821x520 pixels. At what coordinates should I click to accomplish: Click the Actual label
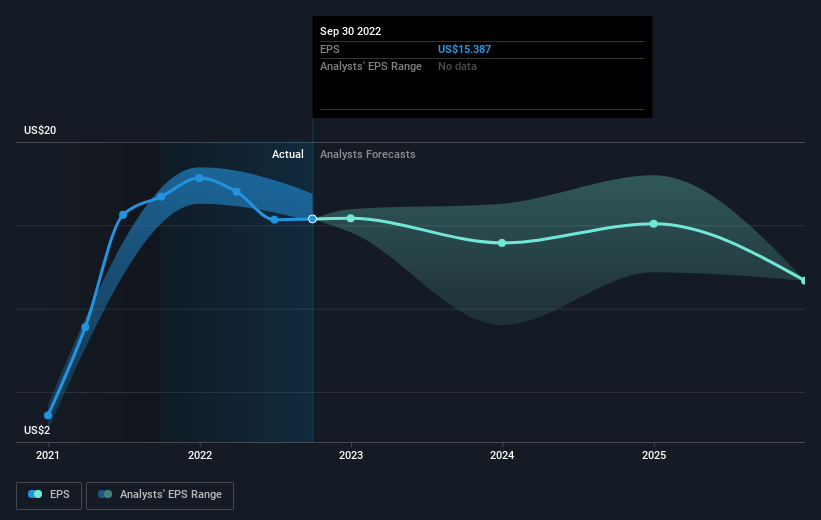pos(287,154)
